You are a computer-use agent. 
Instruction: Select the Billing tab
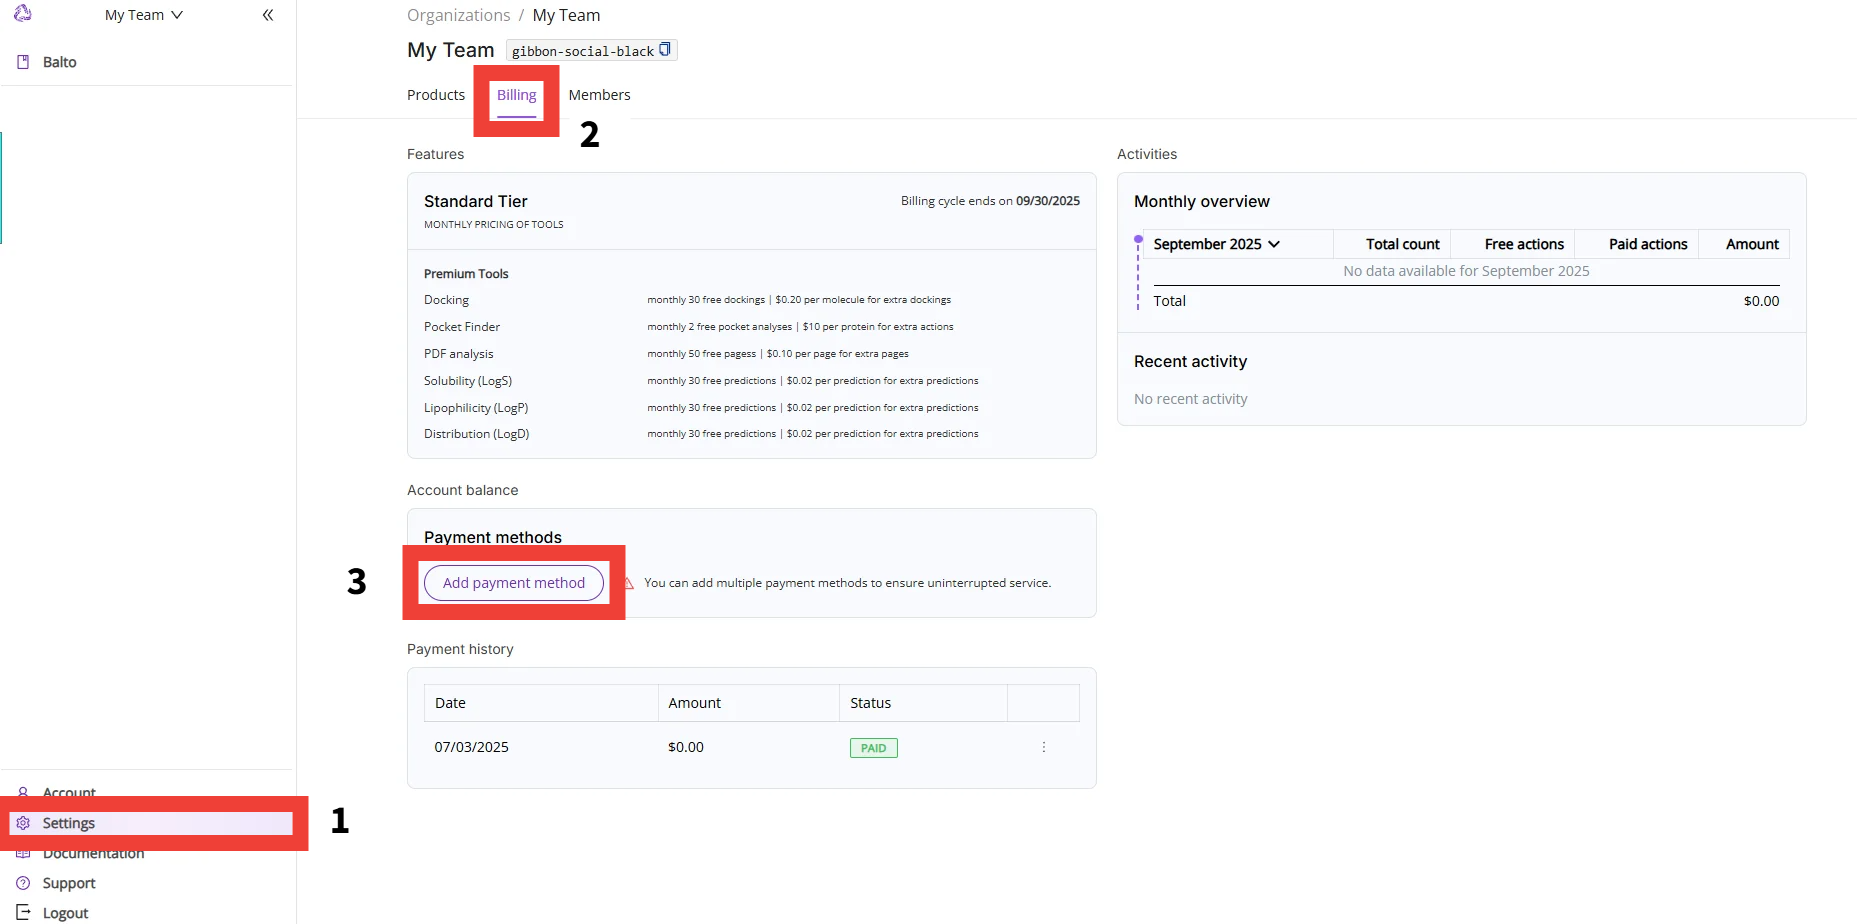click(516, 95)
